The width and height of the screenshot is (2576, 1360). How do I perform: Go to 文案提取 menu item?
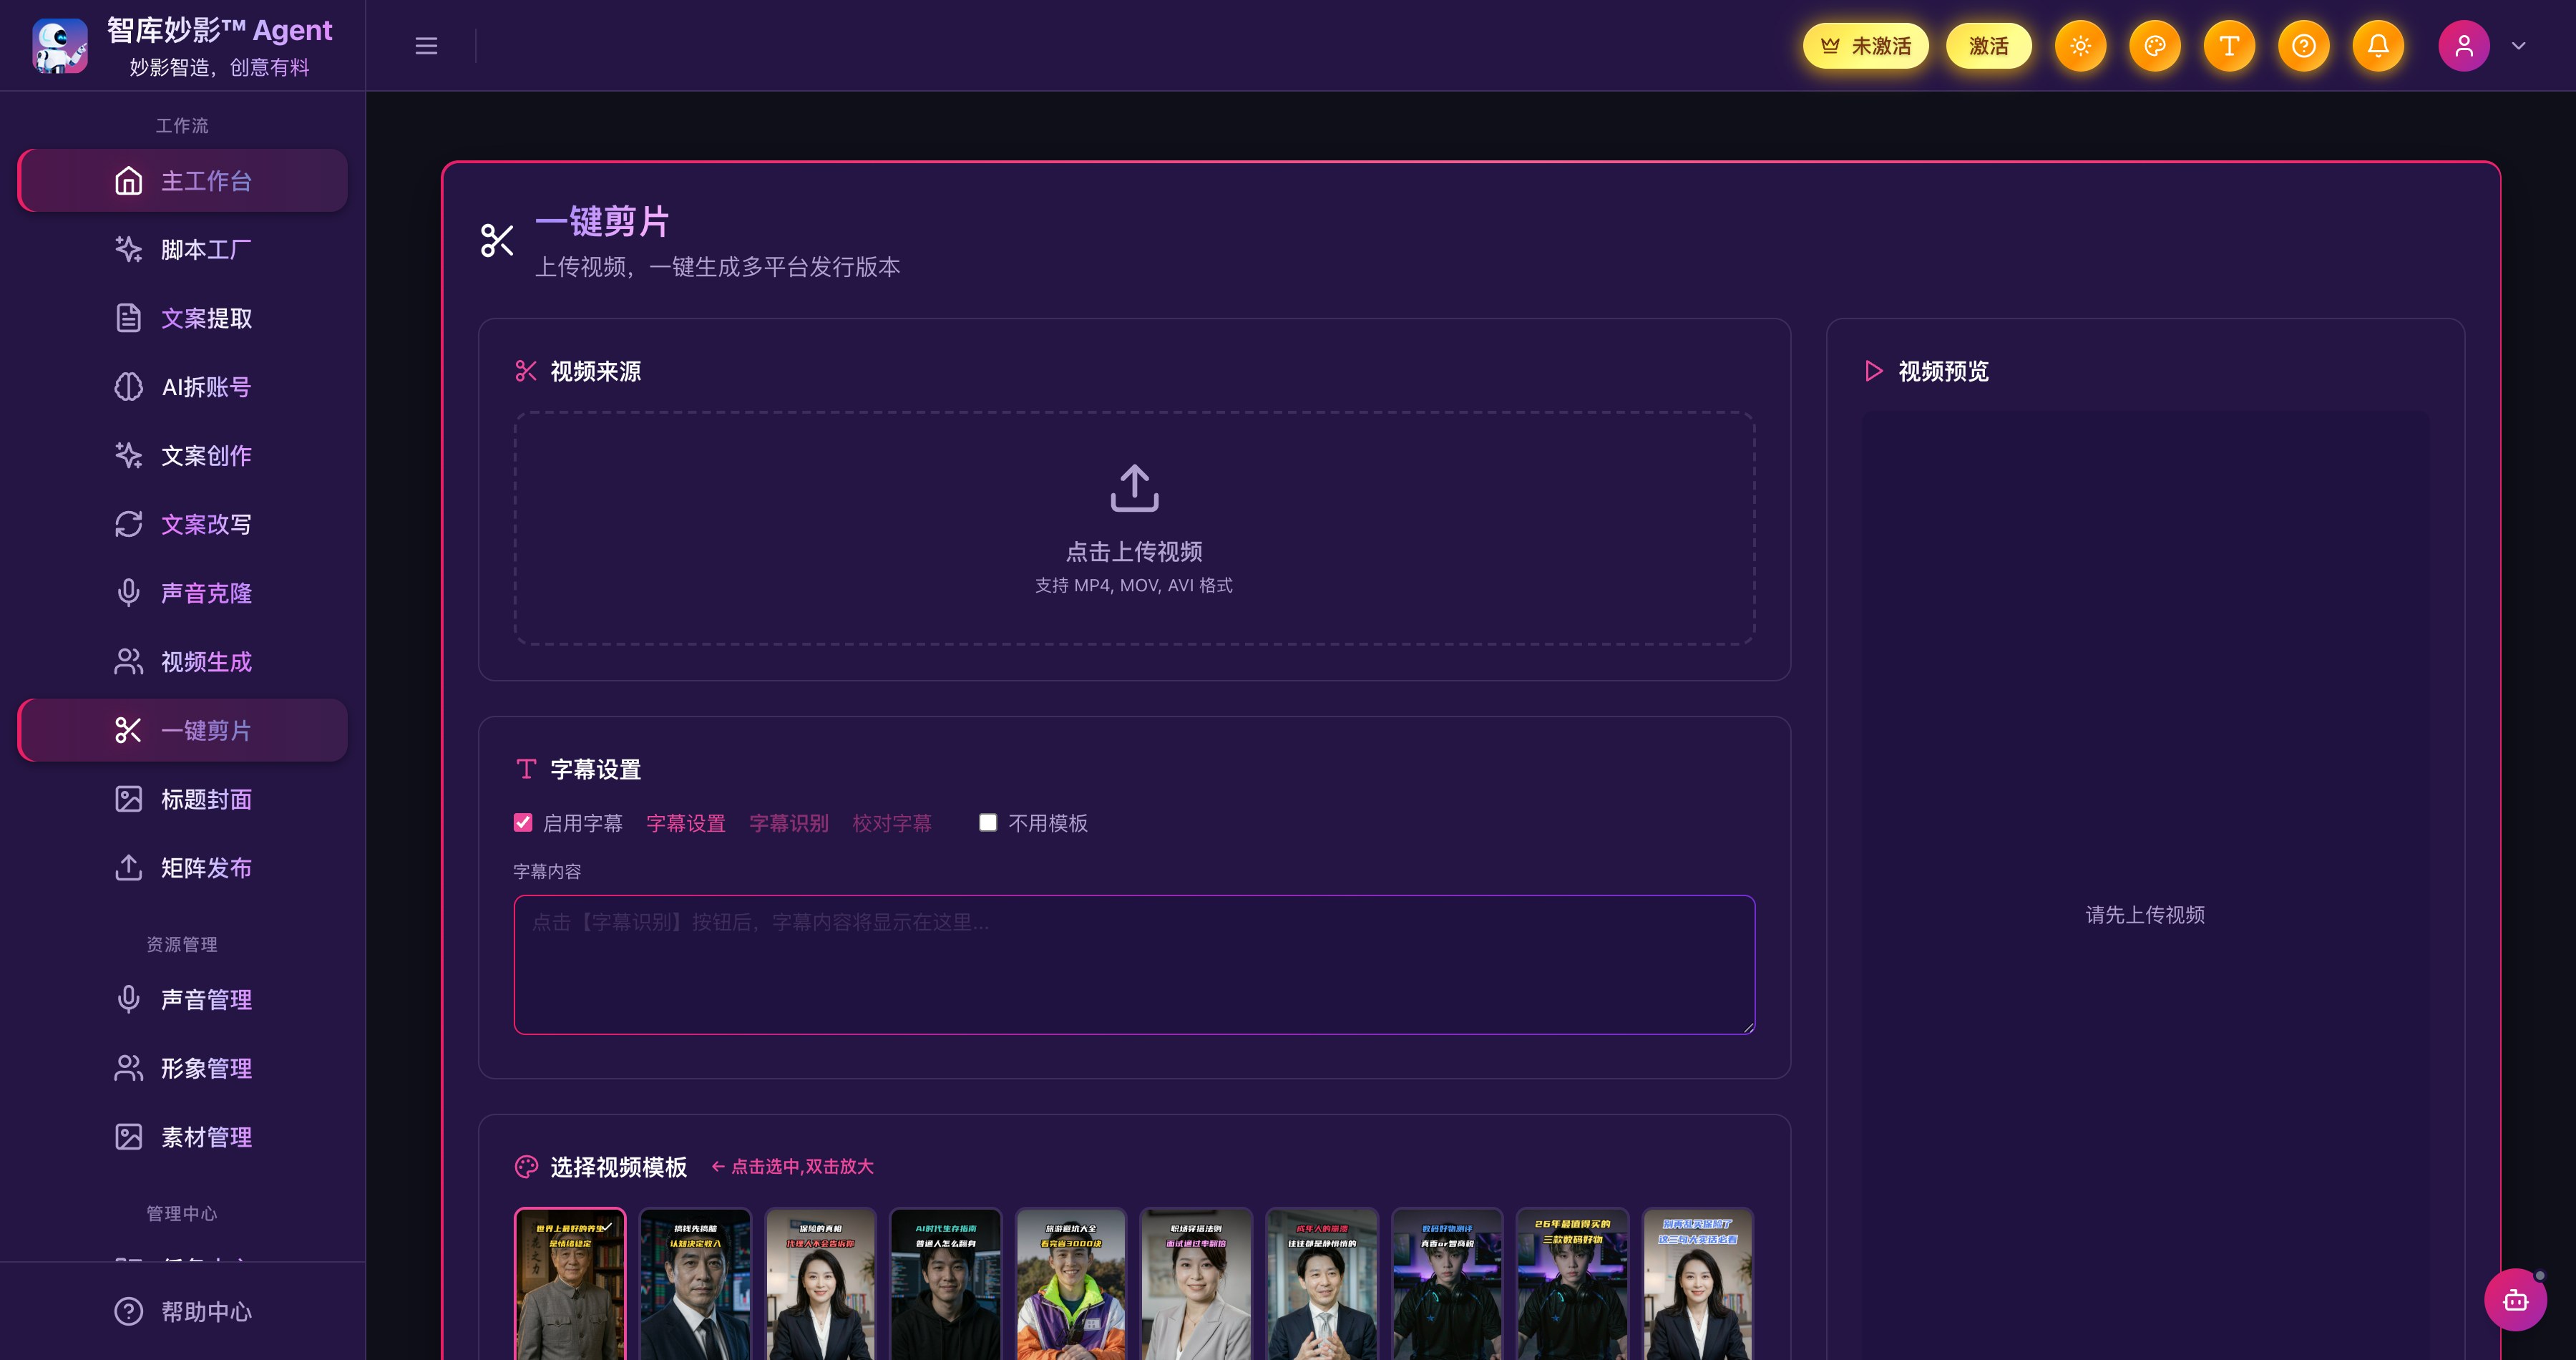(183, 318)
